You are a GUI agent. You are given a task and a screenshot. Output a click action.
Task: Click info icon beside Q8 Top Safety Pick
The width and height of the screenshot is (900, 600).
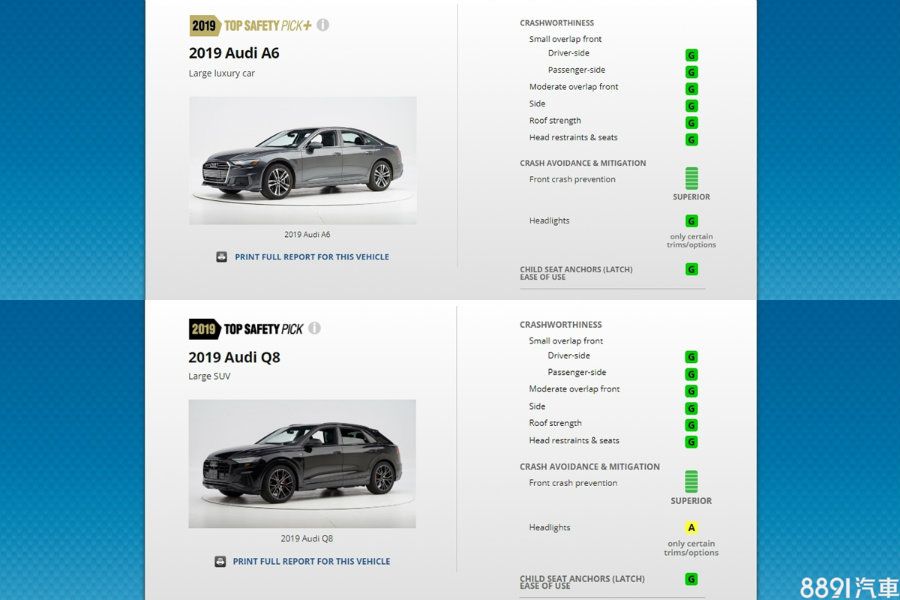(315, 328)
